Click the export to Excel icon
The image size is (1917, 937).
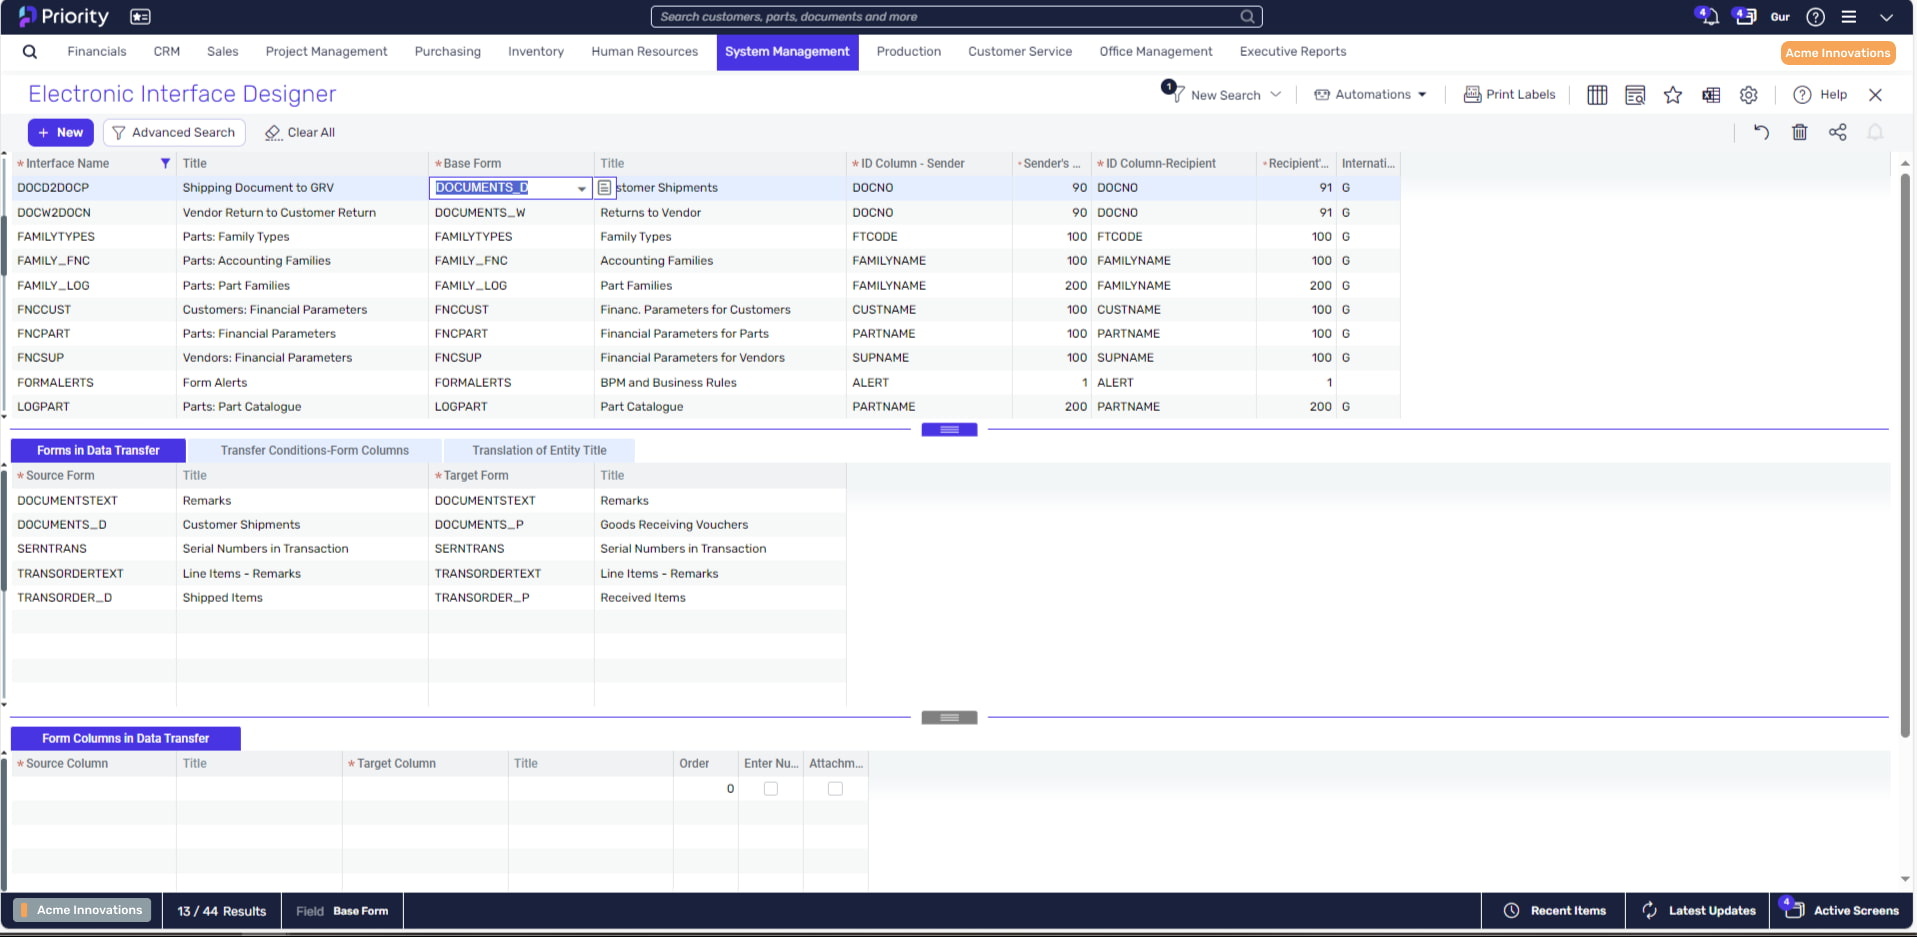(x=1711, y=95)
